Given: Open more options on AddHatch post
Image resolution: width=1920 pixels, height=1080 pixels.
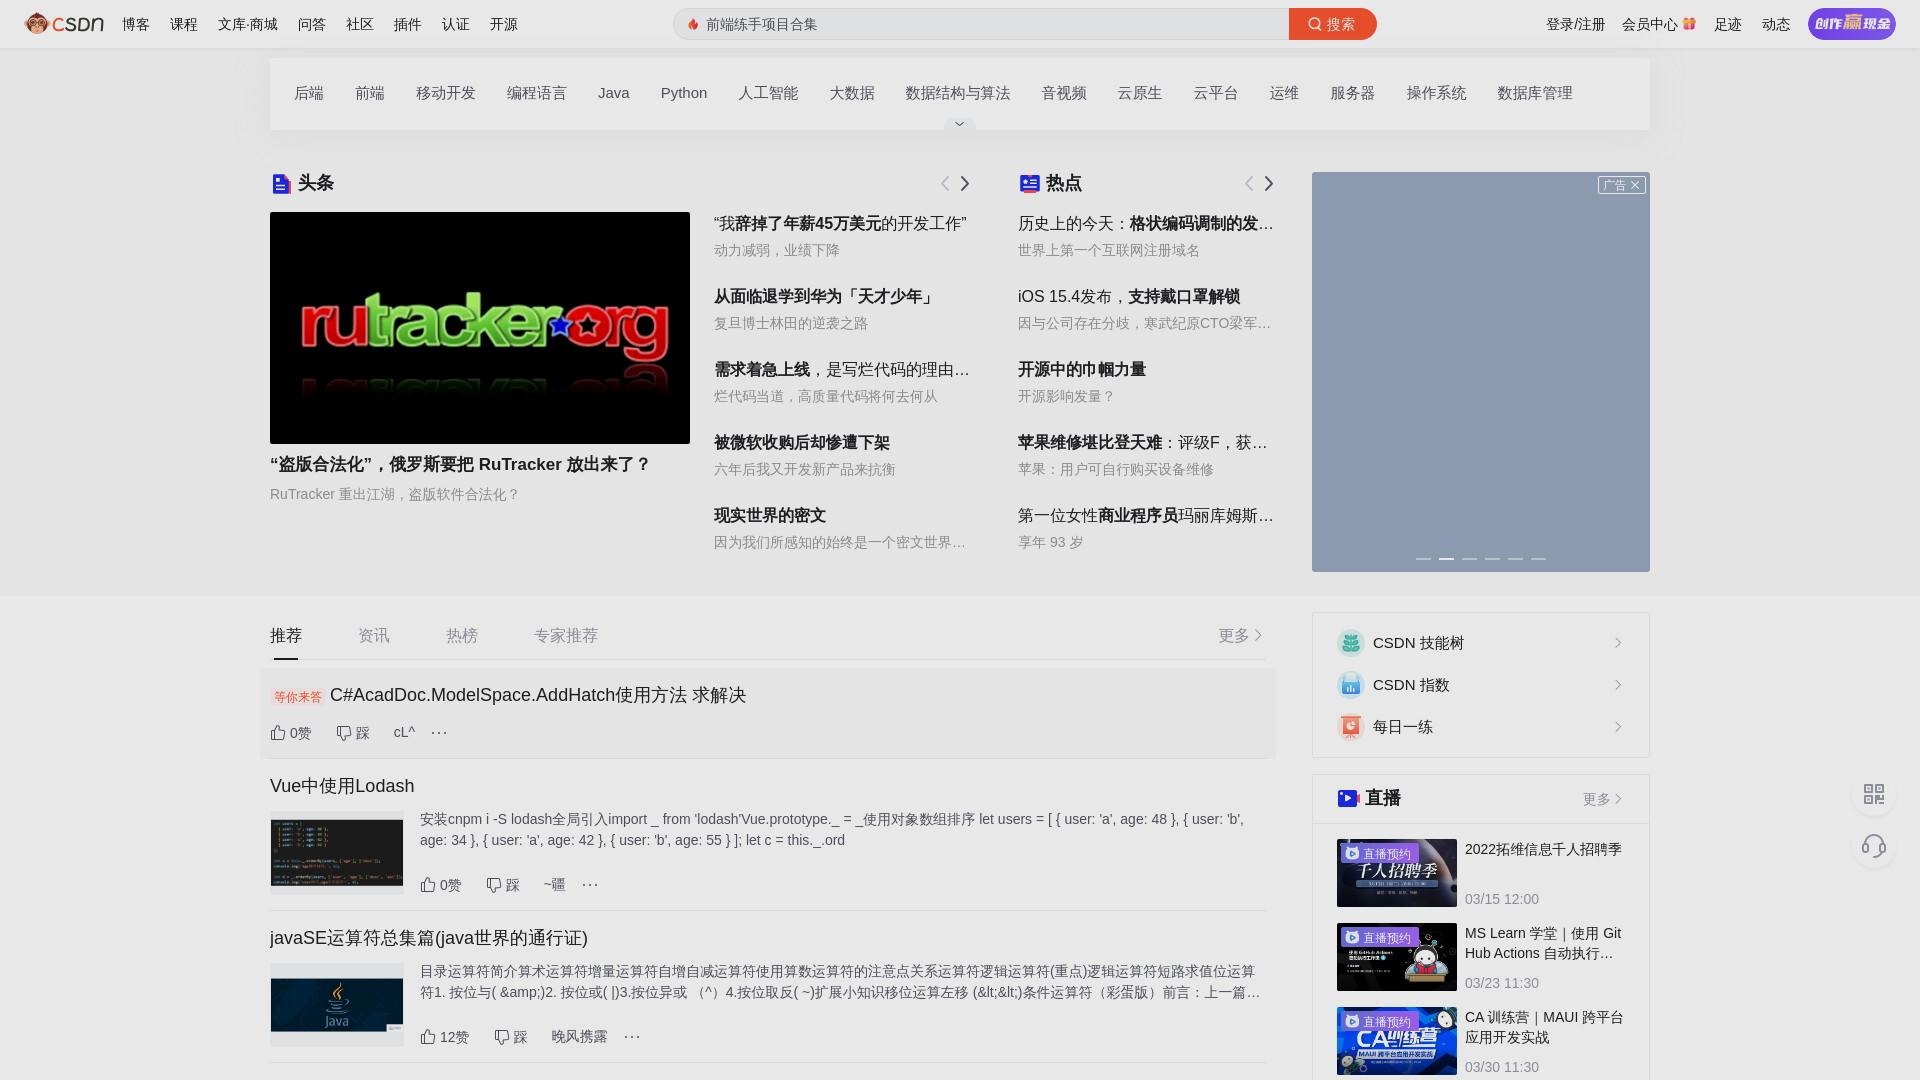Looking at the screenshot, I should coord(439,733).
